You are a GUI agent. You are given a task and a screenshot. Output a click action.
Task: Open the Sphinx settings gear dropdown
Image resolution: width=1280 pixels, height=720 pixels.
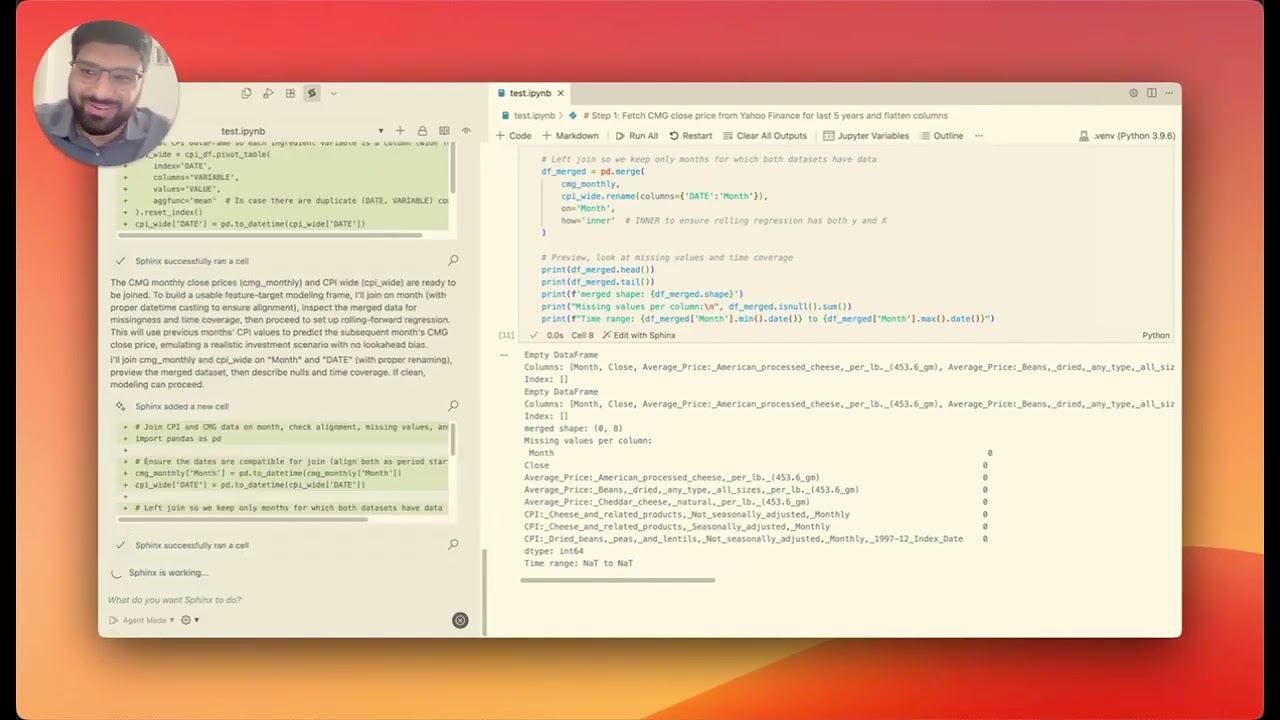pyautogui.click(x=189, y=620)
